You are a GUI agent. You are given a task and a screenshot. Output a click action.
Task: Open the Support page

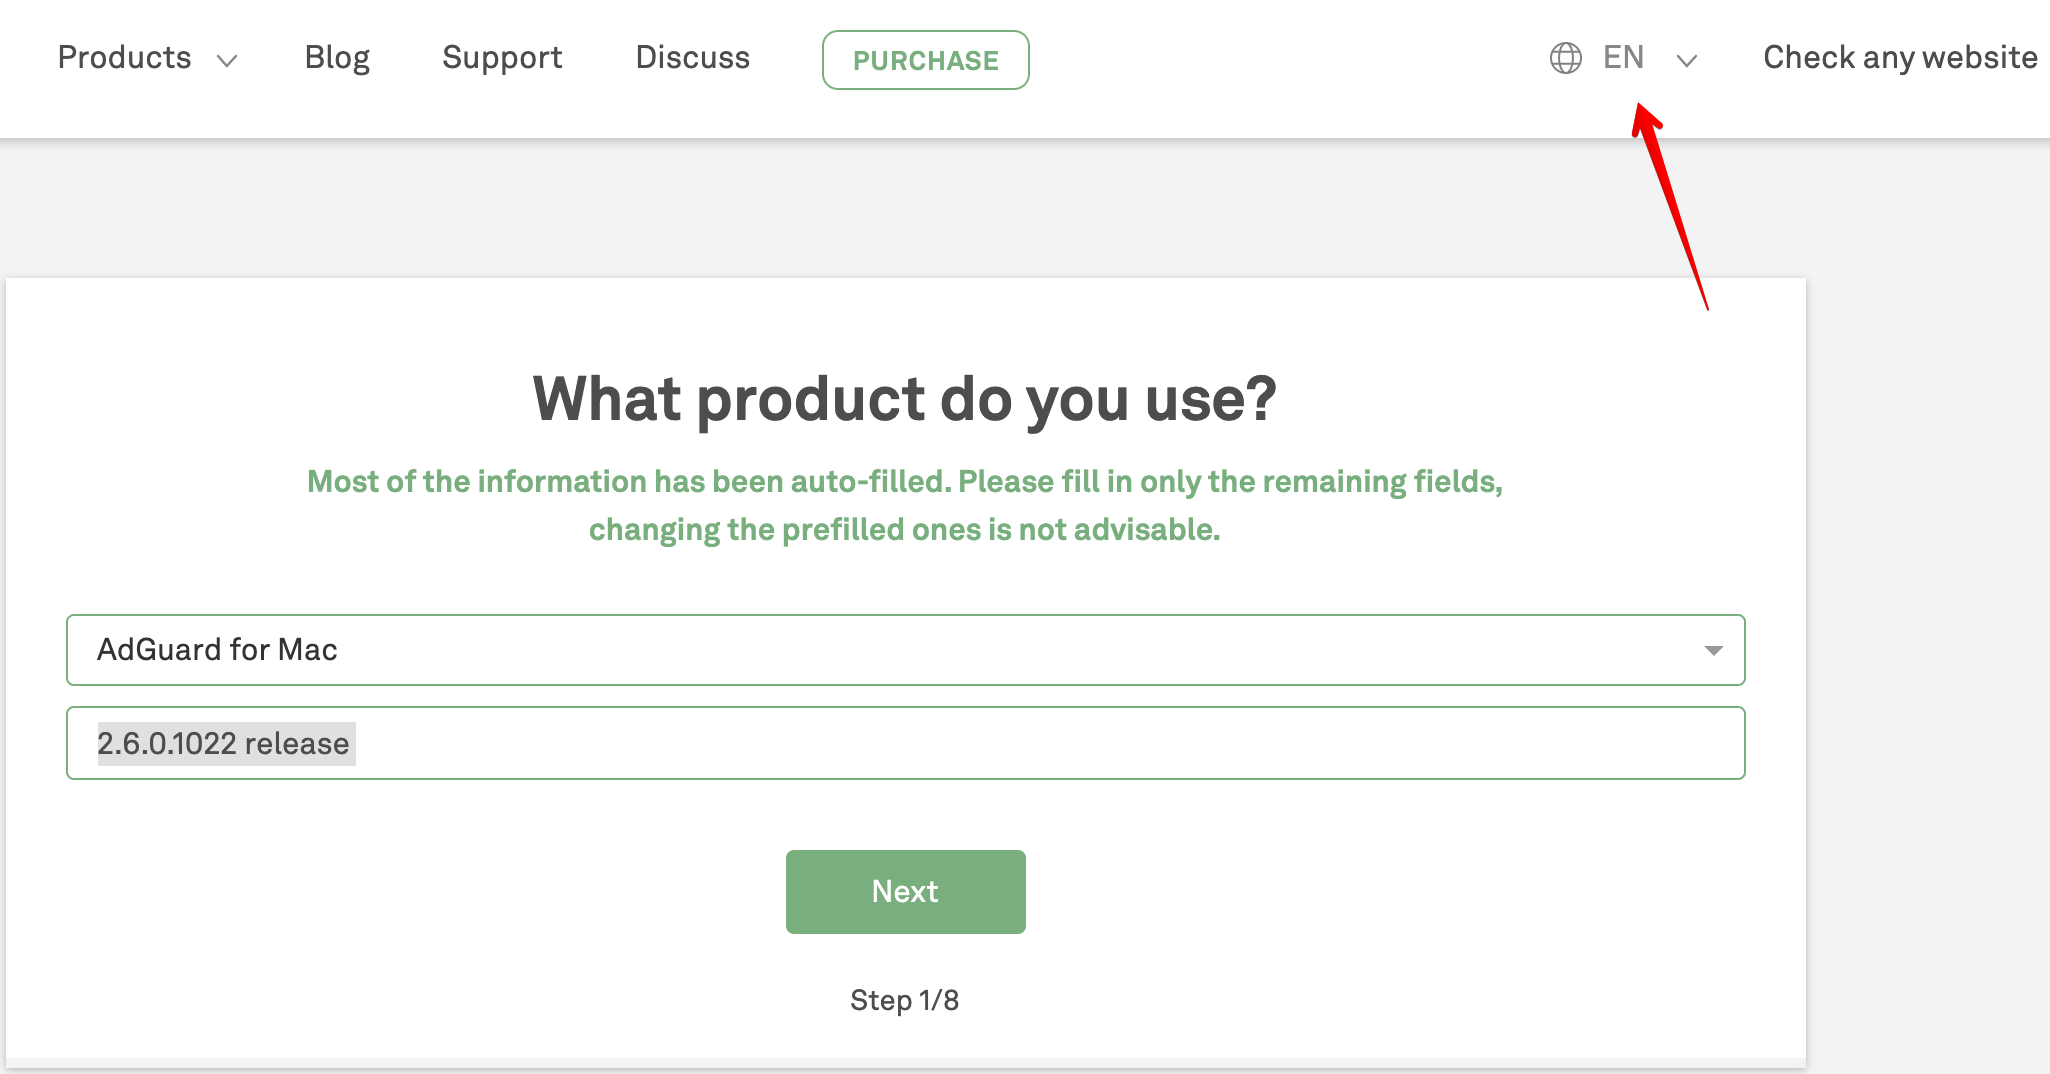[x=502, y=58]
